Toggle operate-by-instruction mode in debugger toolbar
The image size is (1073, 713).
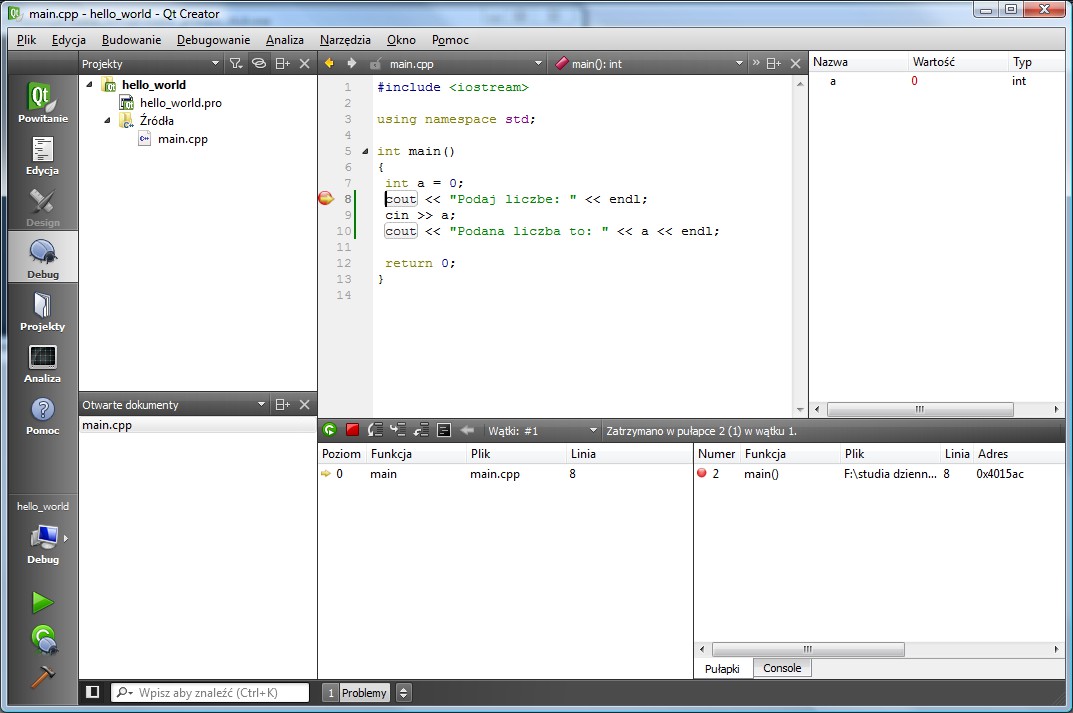pos(444,430)
